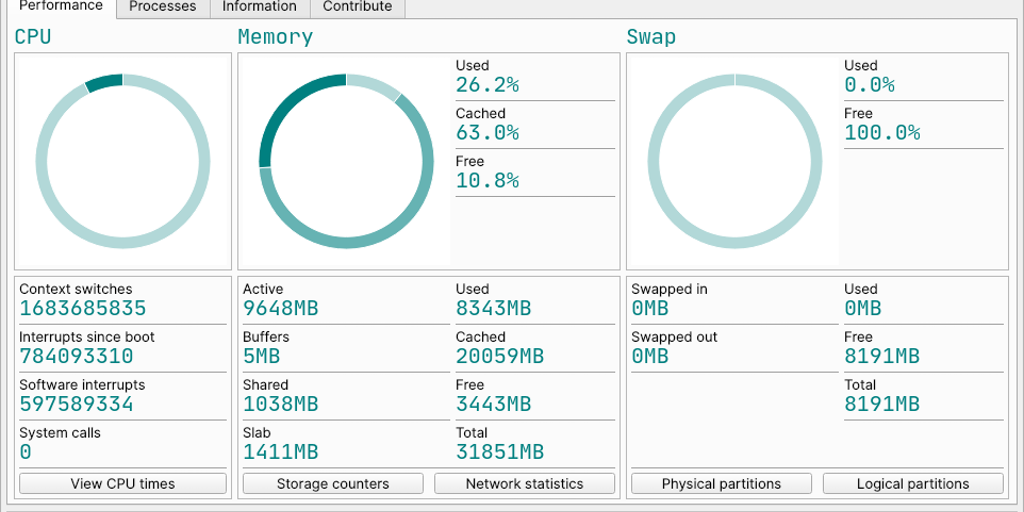1024x512 pixels.
Task: Open Physical partitions
Action: coord(721,484)
